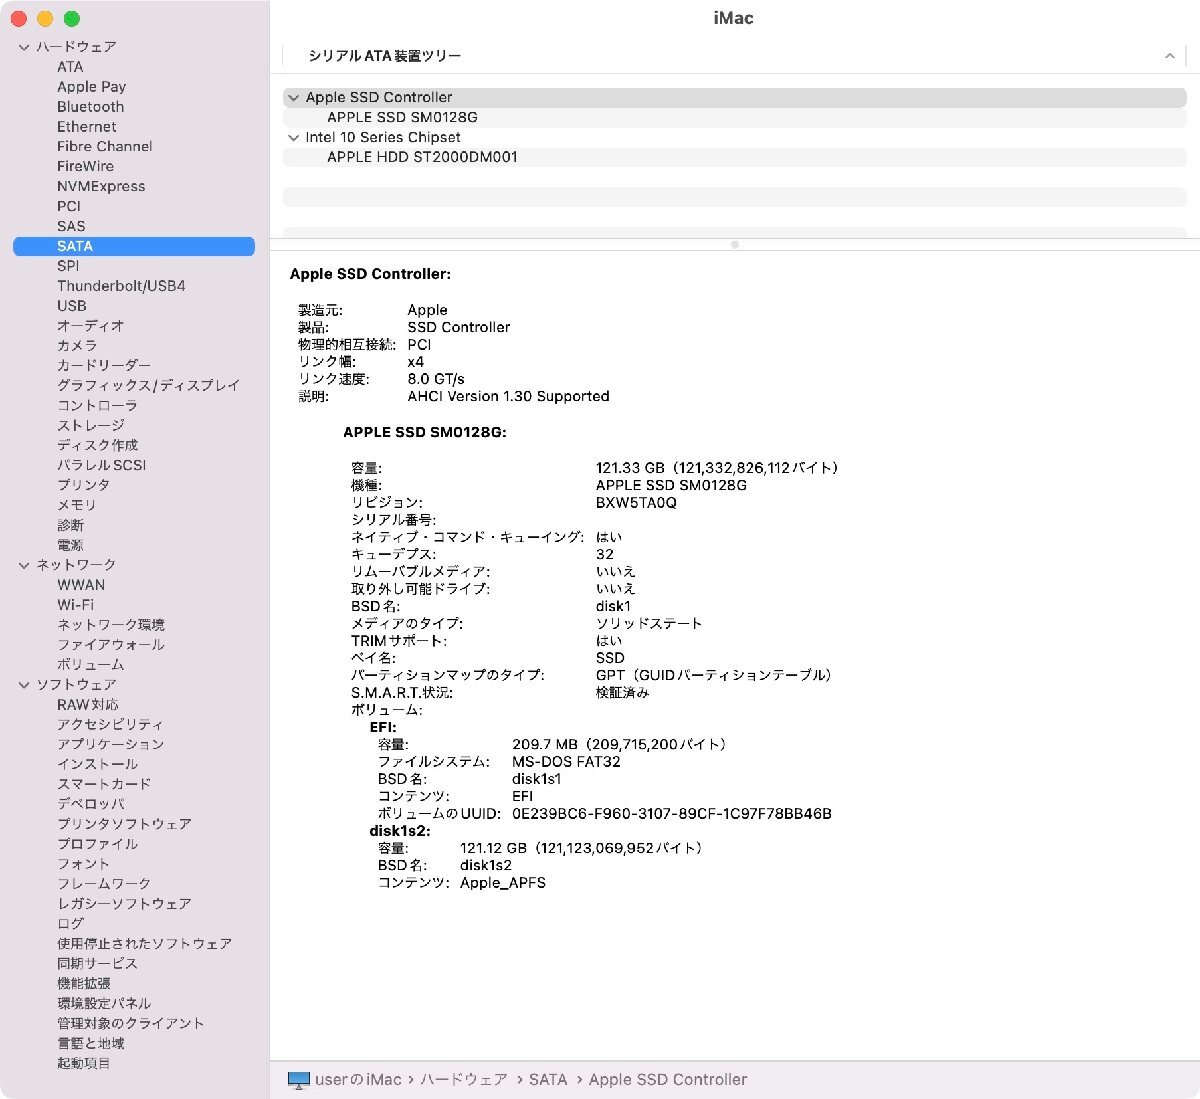Collapse the Intel 10 Series Chipset row
The height and width of the screenshot is (1099, 1200).
click(293, 138)
